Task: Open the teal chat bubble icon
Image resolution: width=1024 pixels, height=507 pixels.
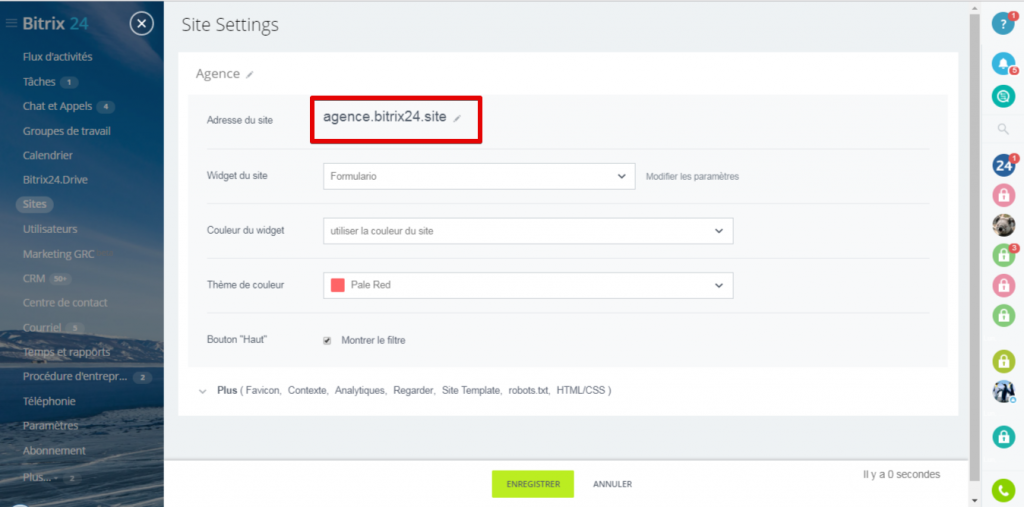Action: [x=1003, y=96]
